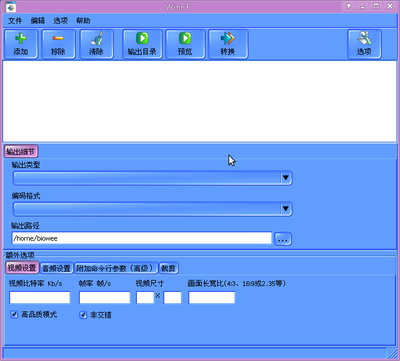Click the 预览 (Preview) play icon

[185, 38]
